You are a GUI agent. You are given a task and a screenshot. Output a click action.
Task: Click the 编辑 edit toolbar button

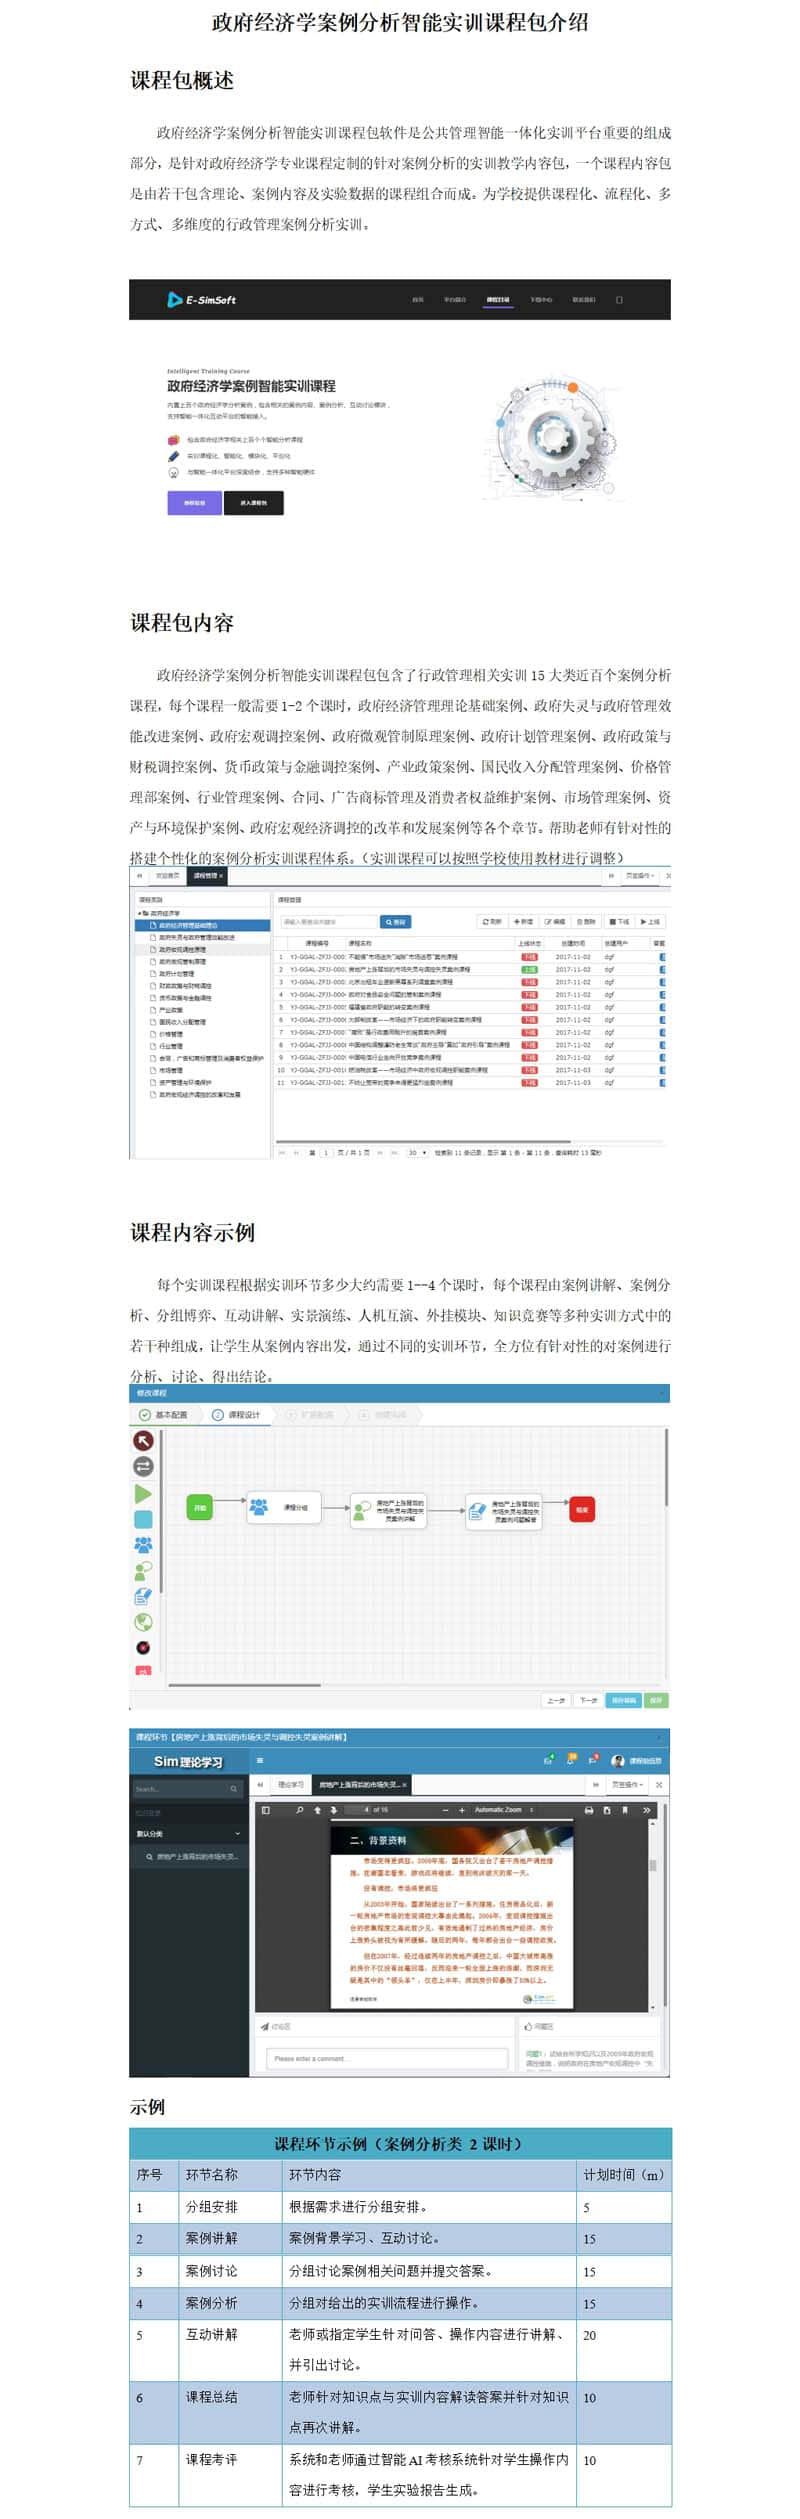click(x=555, y=921)
